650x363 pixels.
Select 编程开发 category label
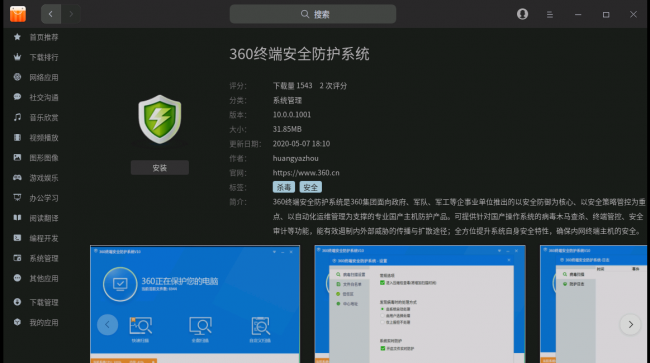click(x=44, y=238)
